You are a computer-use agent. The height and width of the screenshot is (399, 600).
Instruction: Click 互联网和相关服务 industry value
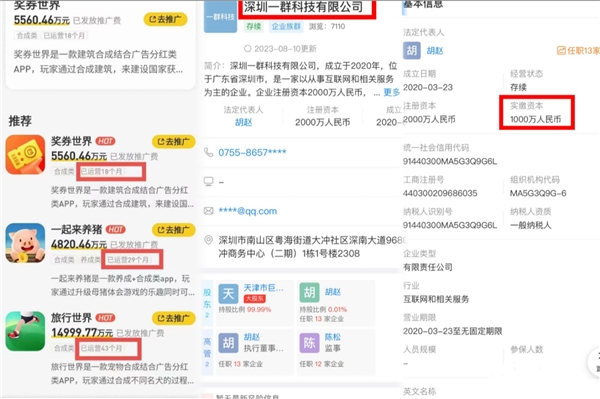(x=436, y=299)
